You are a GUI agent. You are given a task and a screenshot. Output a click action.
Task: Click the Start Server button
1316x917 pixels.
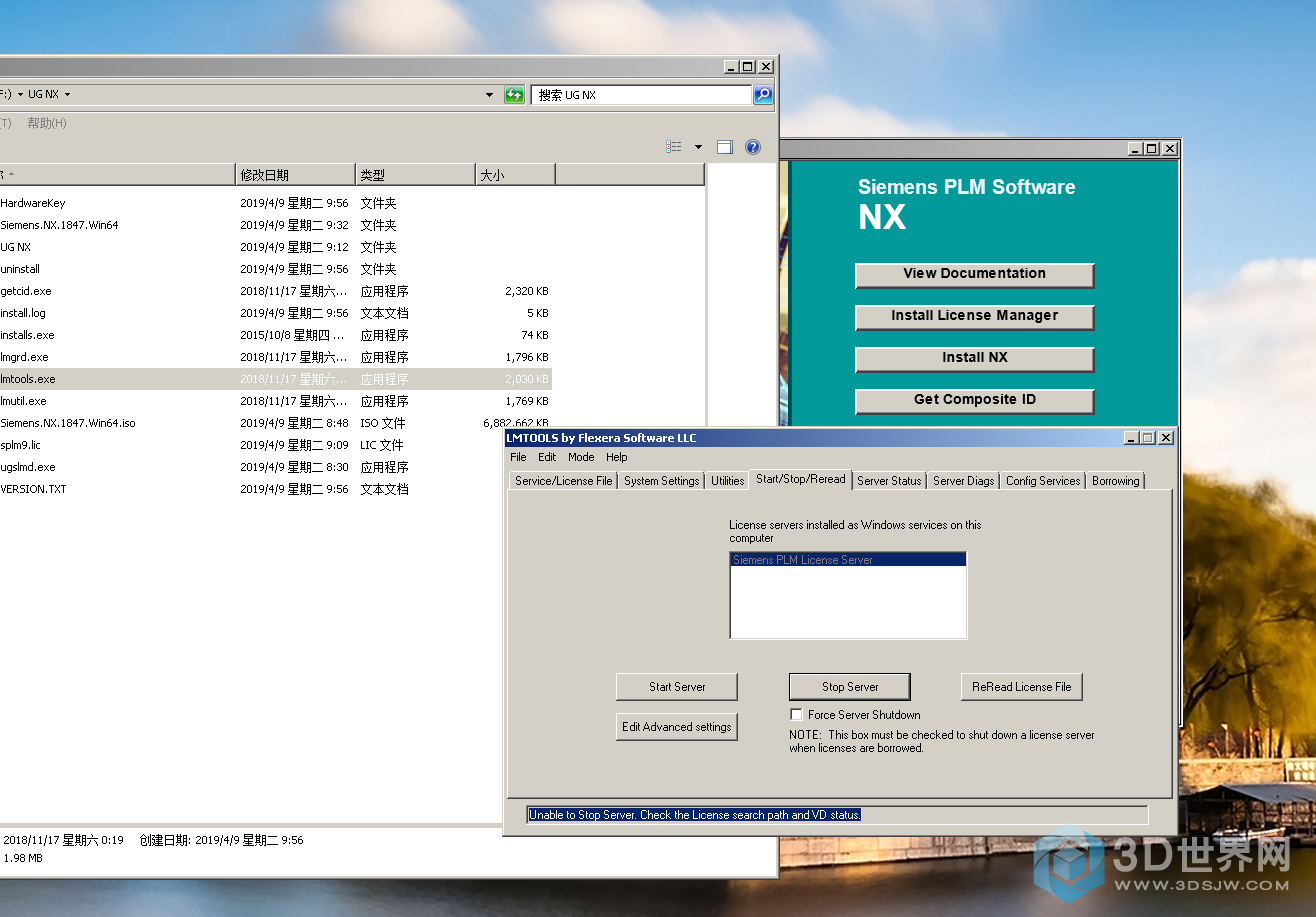click(x=677, y=687)
